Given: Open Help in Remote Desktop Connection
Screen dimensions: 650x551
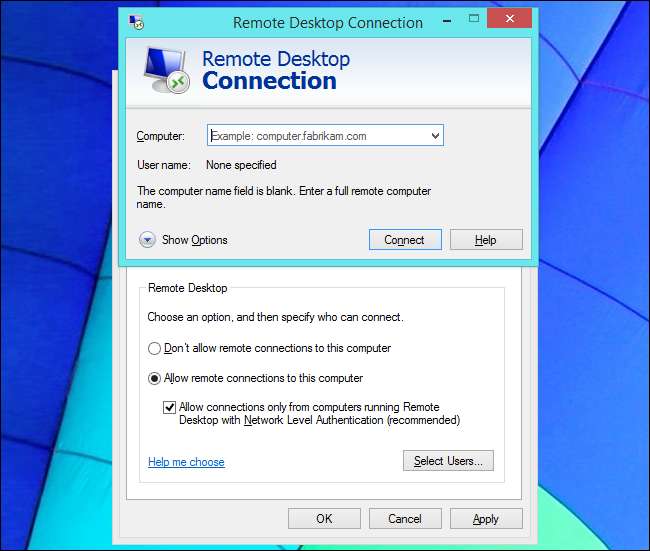Looking at the screenshot, I should [486, 240].
